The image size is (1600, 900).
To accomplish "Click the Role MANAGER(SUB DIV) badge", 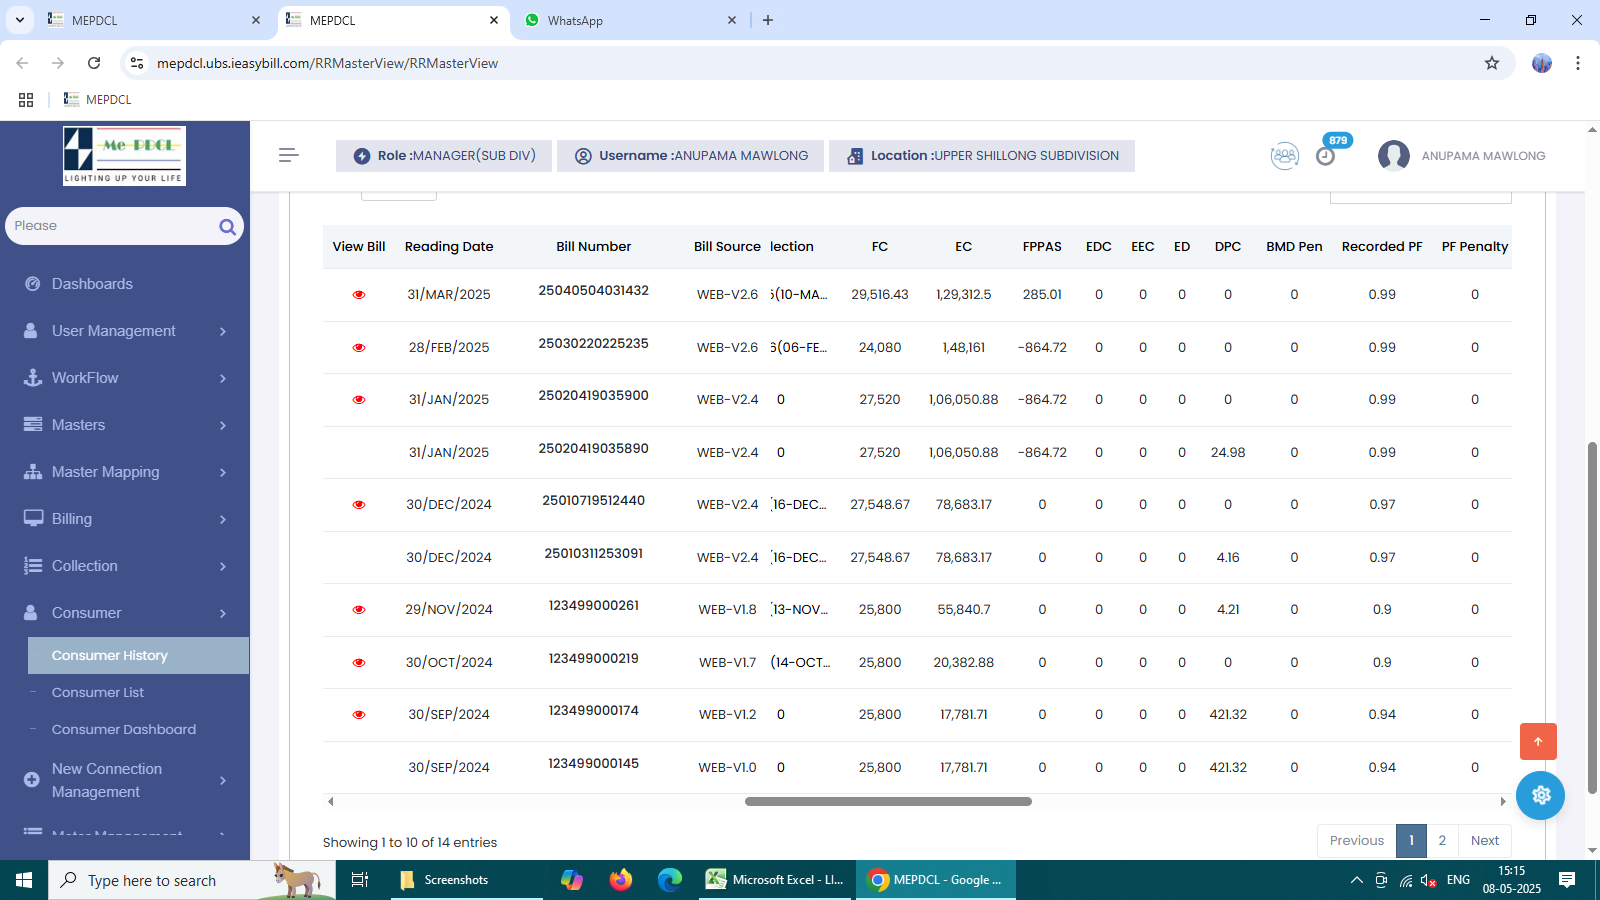I will [x=444, y=156].
